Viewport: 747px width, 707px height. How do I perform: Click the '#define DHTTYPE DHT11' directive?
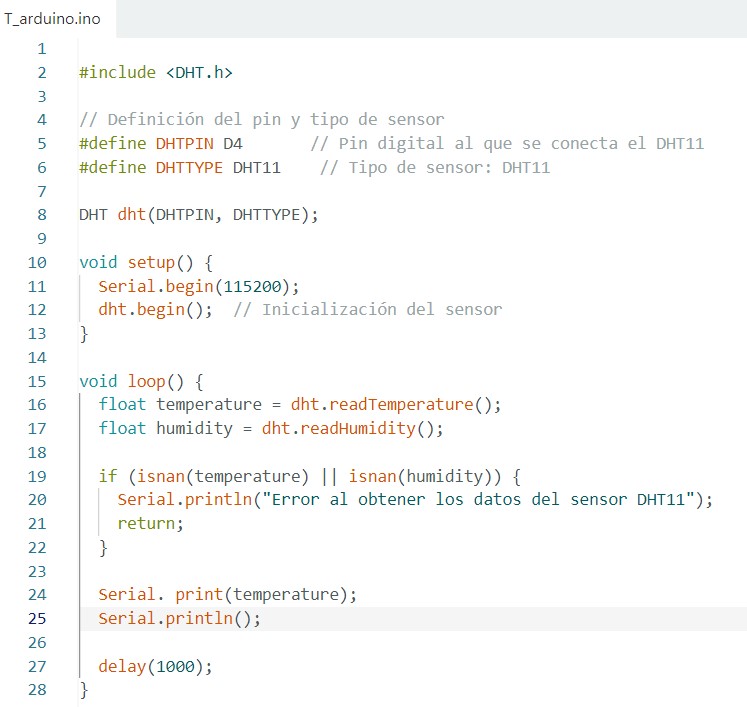(x=180, y=167)
